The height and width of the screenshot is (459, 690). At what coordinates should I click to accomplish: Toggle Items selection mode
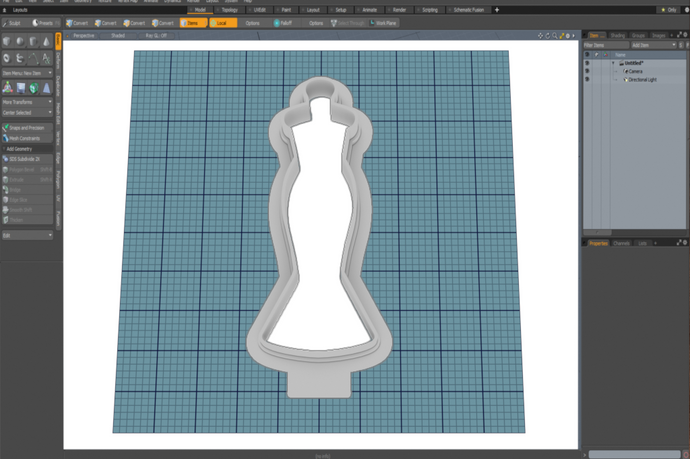(x=193, y=23)
